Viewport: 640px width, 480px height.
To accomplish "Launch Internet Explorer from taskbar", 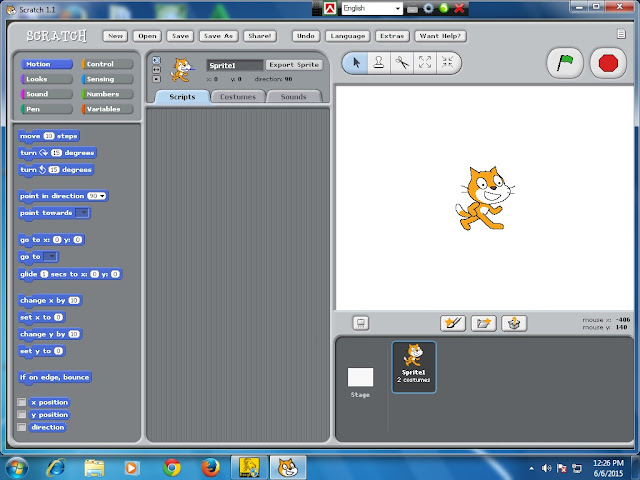I will click(56, 467).
